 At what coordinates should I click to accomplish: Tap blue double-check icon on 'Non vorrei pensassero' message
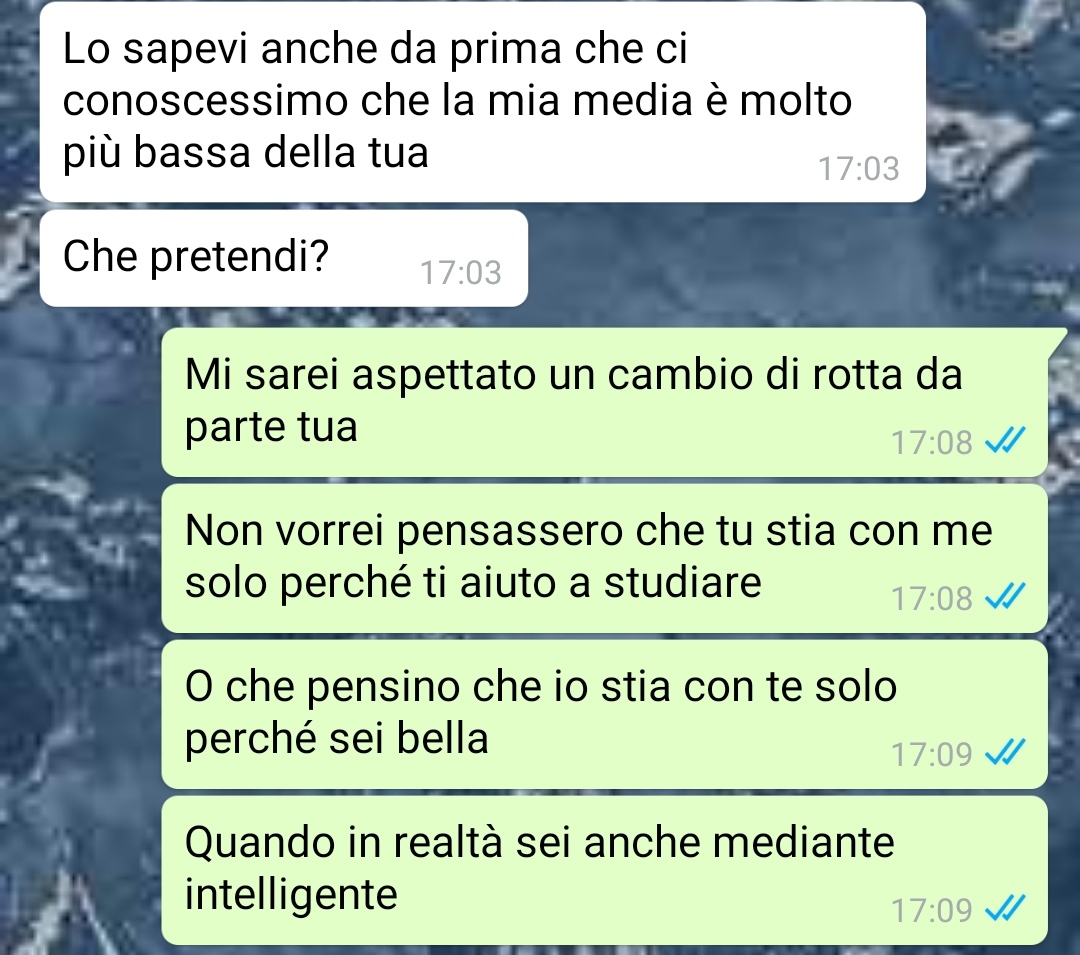(1005, 598)
